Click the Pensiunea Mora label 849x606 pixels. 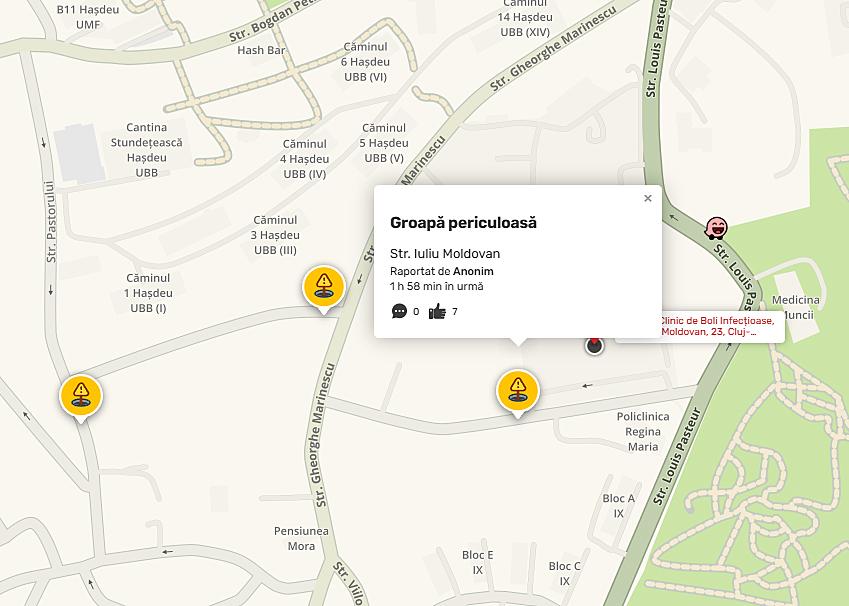pos(300,538)
